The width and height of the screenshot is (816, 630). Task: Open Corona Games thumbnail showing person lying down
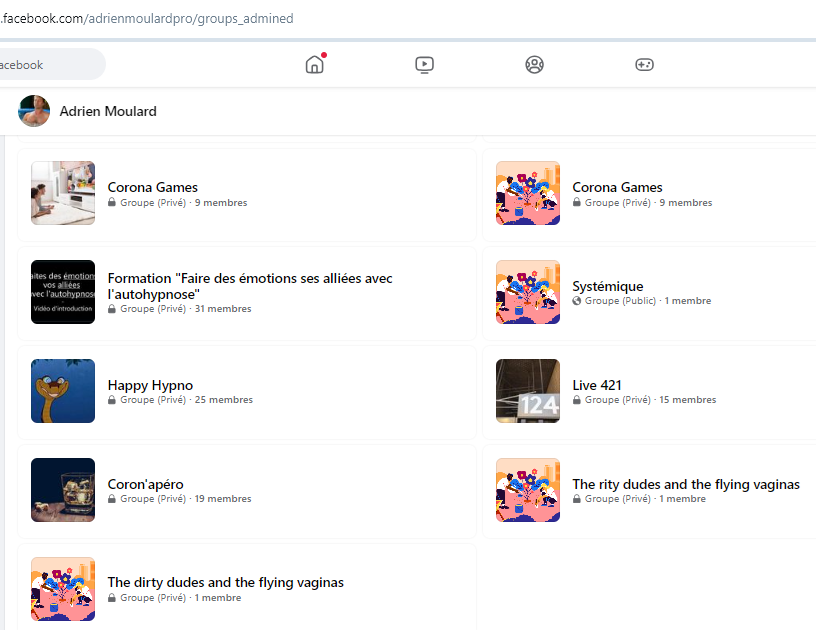63,193
